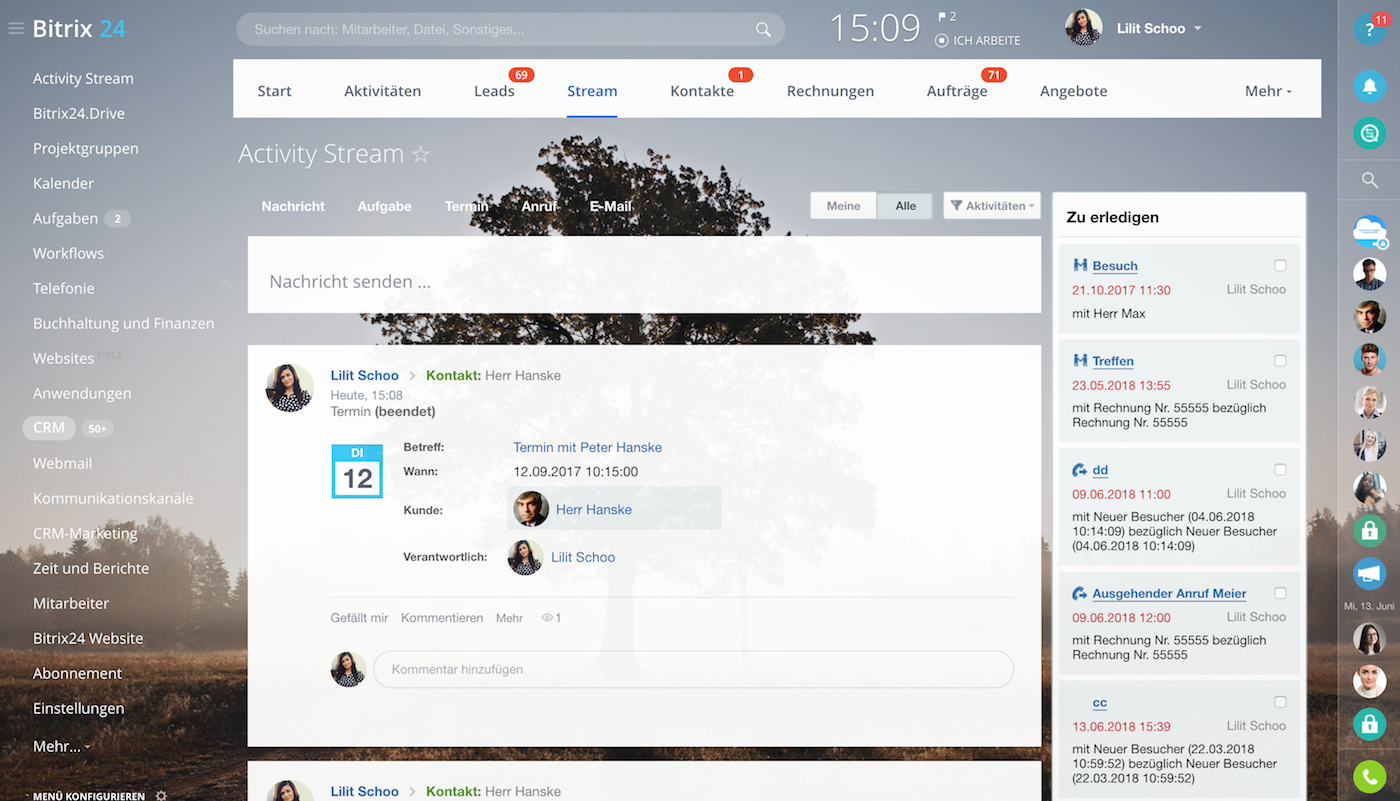
Task: Click the calendar date icon DI 12
Action: click(x=357, y=472)
